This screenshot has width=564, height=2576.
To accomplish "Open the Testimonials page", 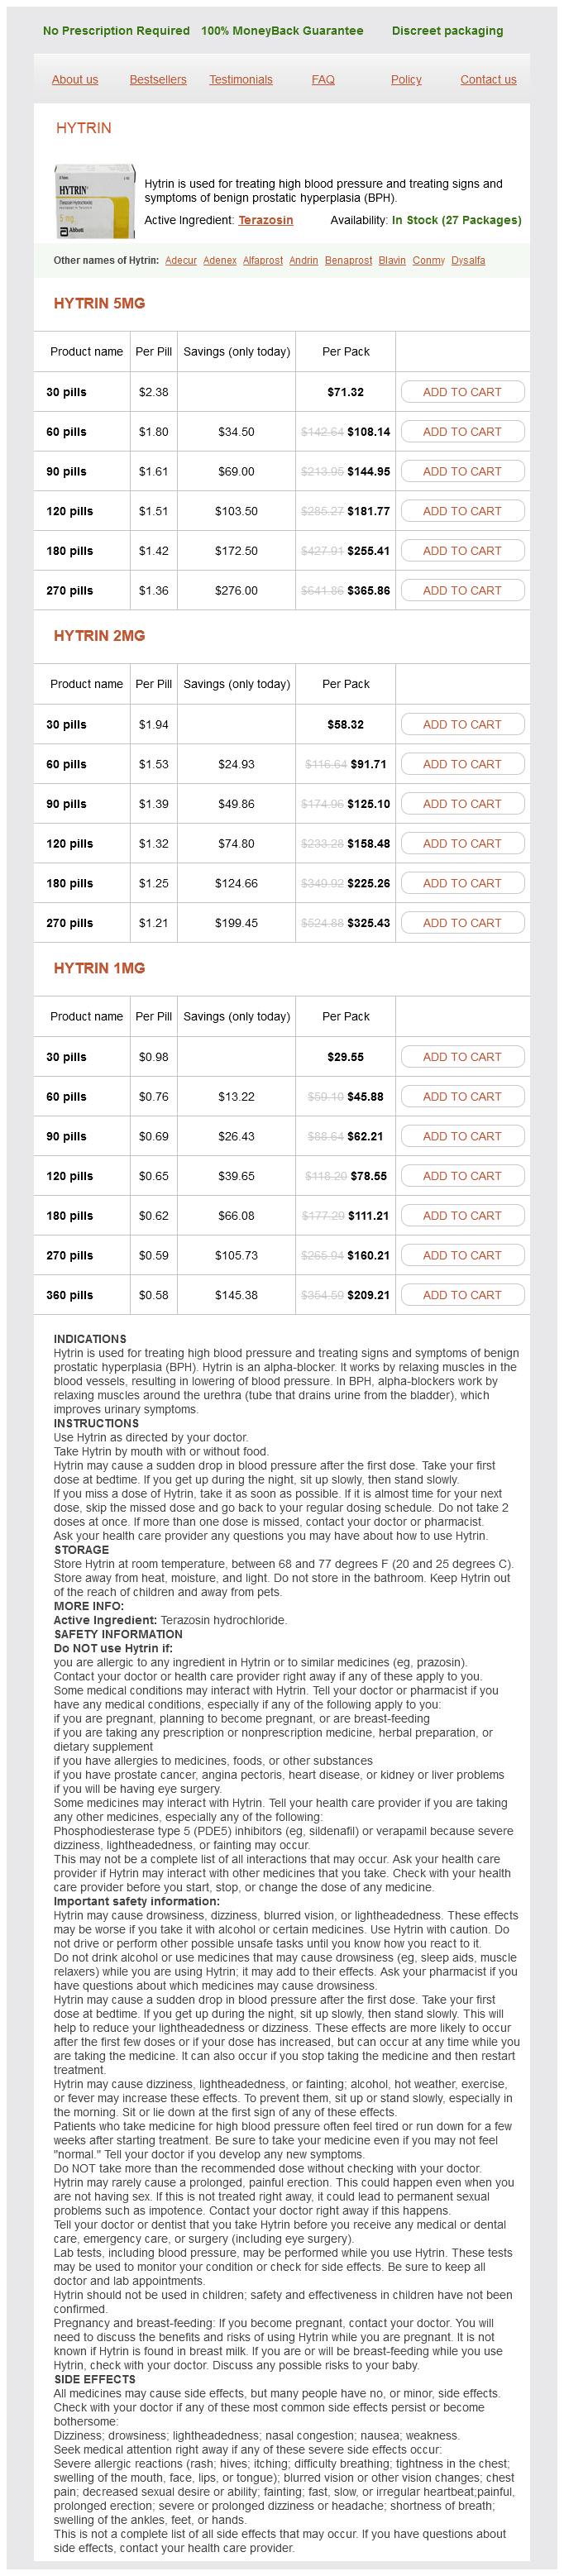I will (240, 80).
